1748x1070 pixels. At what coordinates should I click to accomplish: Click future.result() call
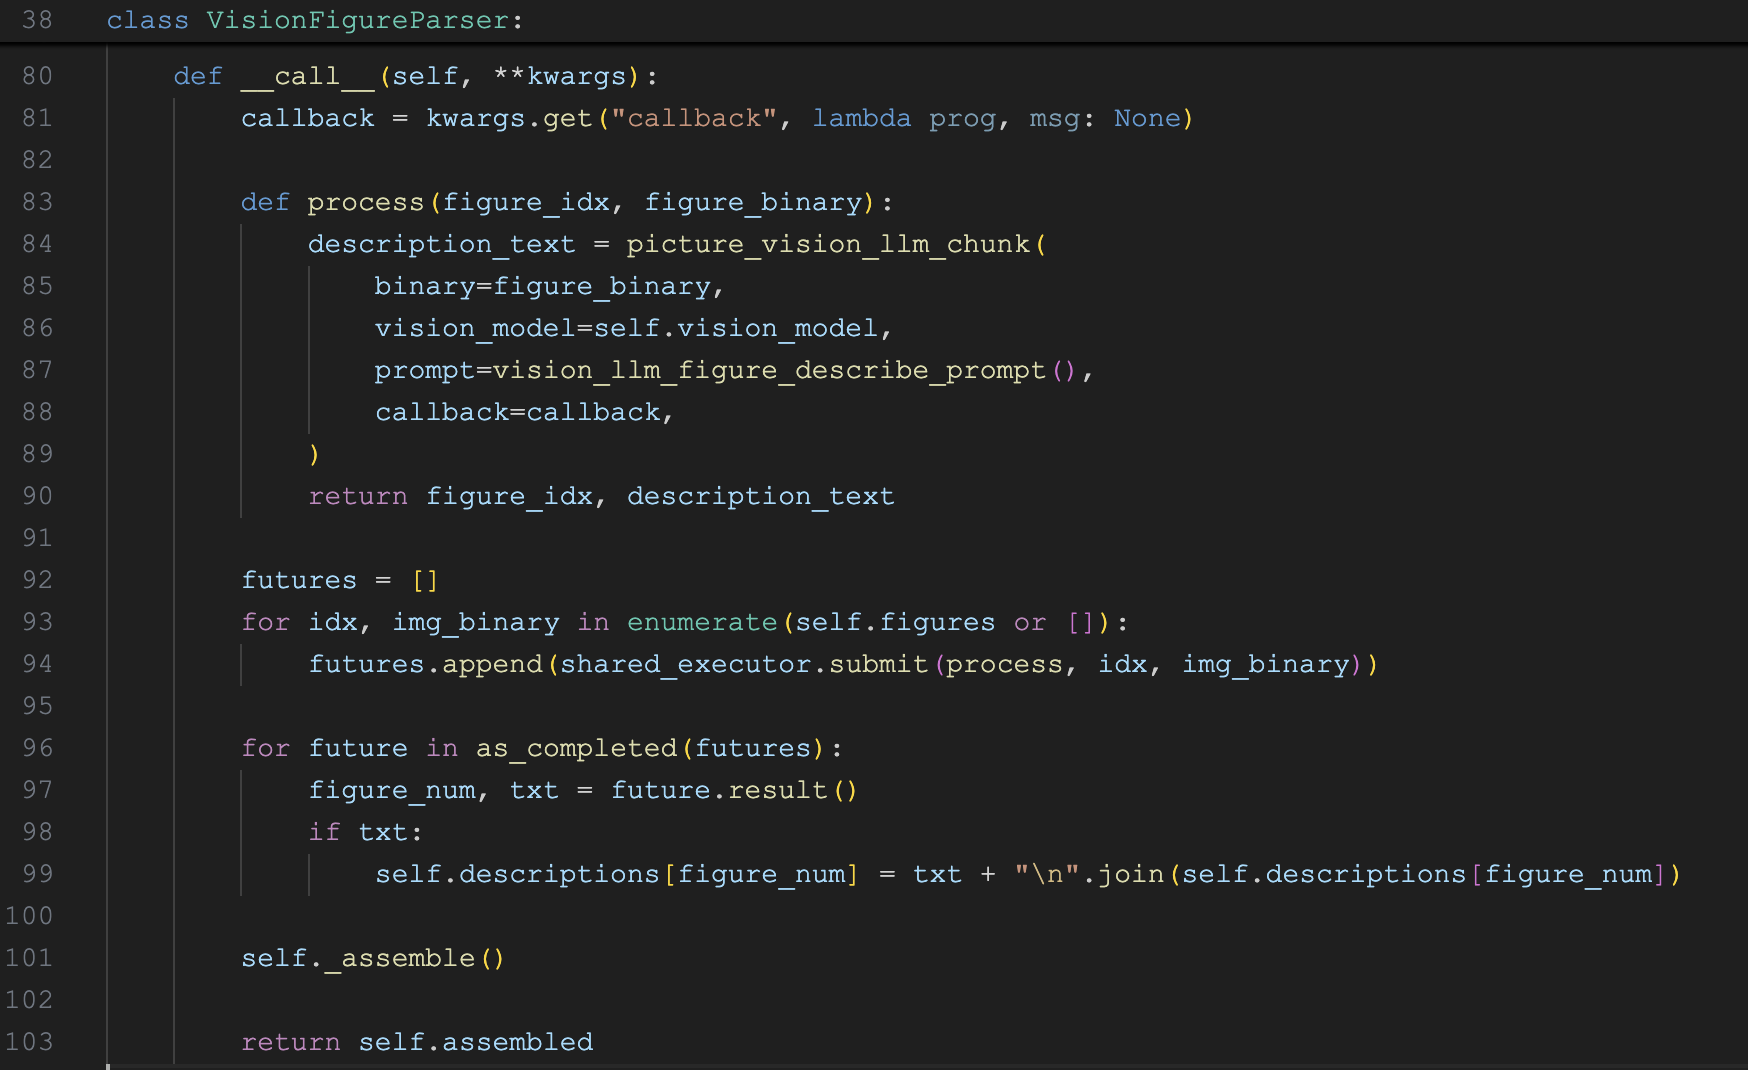tap(735, 790)
